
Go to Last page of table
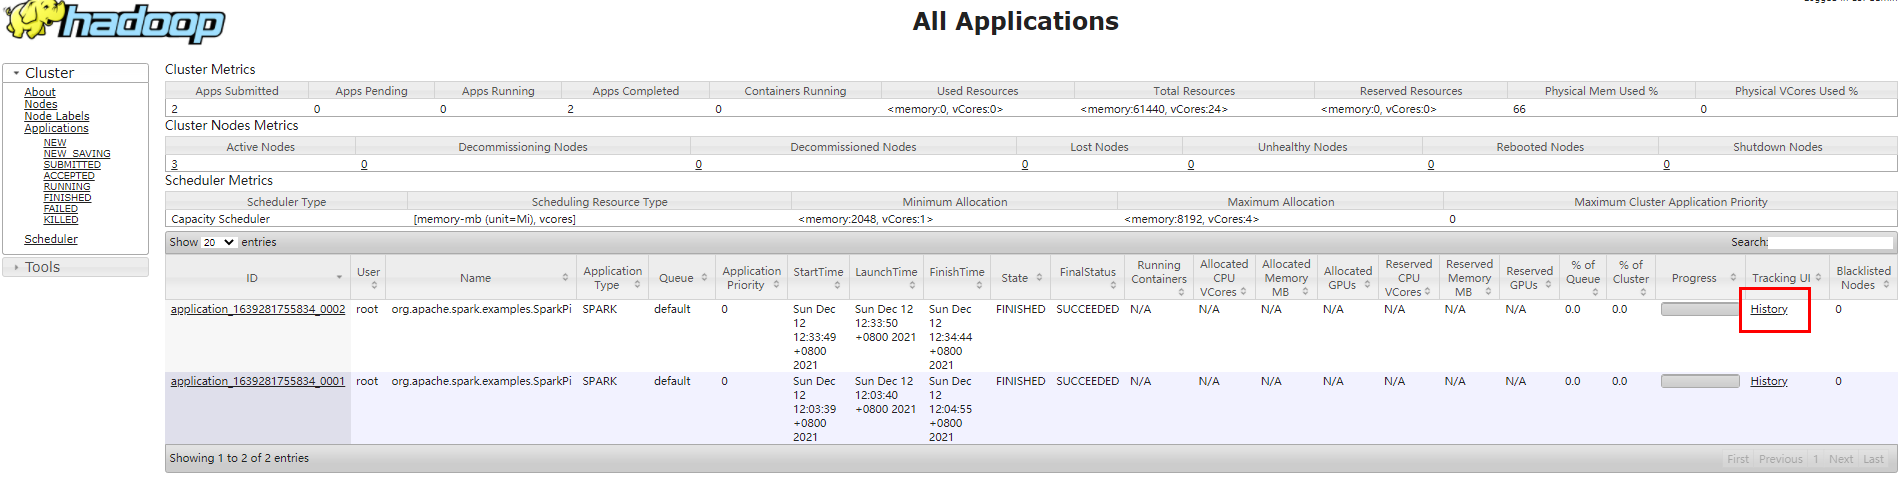[x=1873, y=459]
